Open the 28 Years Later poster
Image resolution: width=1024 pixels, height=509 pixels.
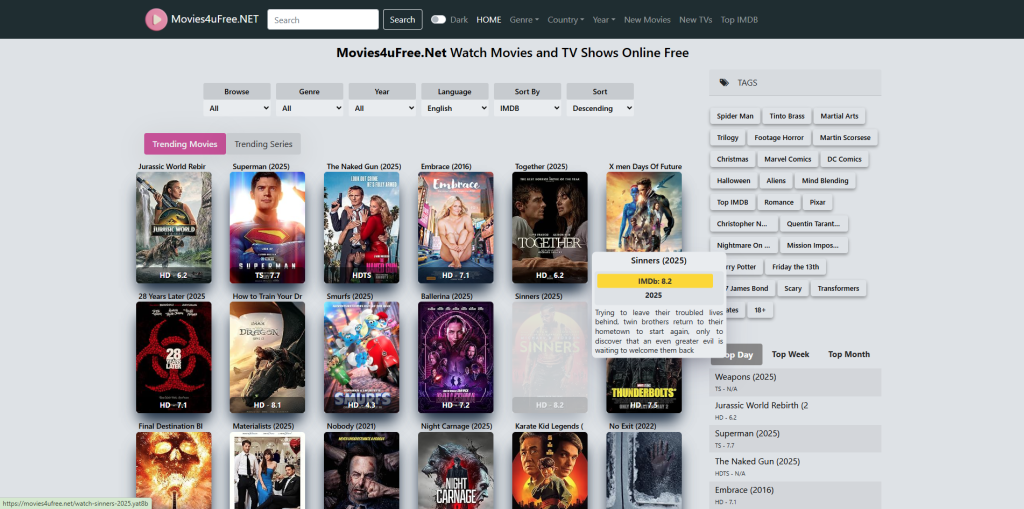pyautogui.click(x=174, y=357)
